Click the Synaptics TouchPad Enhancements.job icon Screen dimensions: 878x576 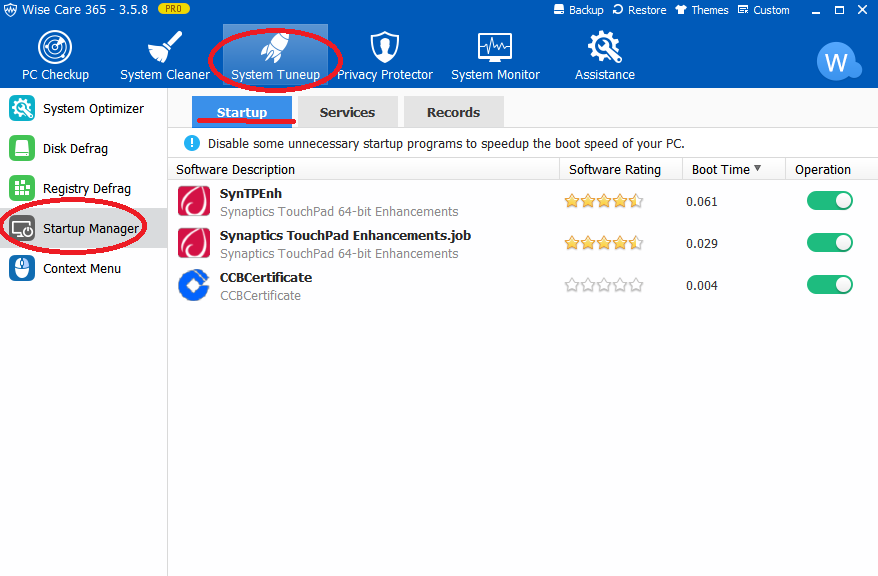[194, 243]
